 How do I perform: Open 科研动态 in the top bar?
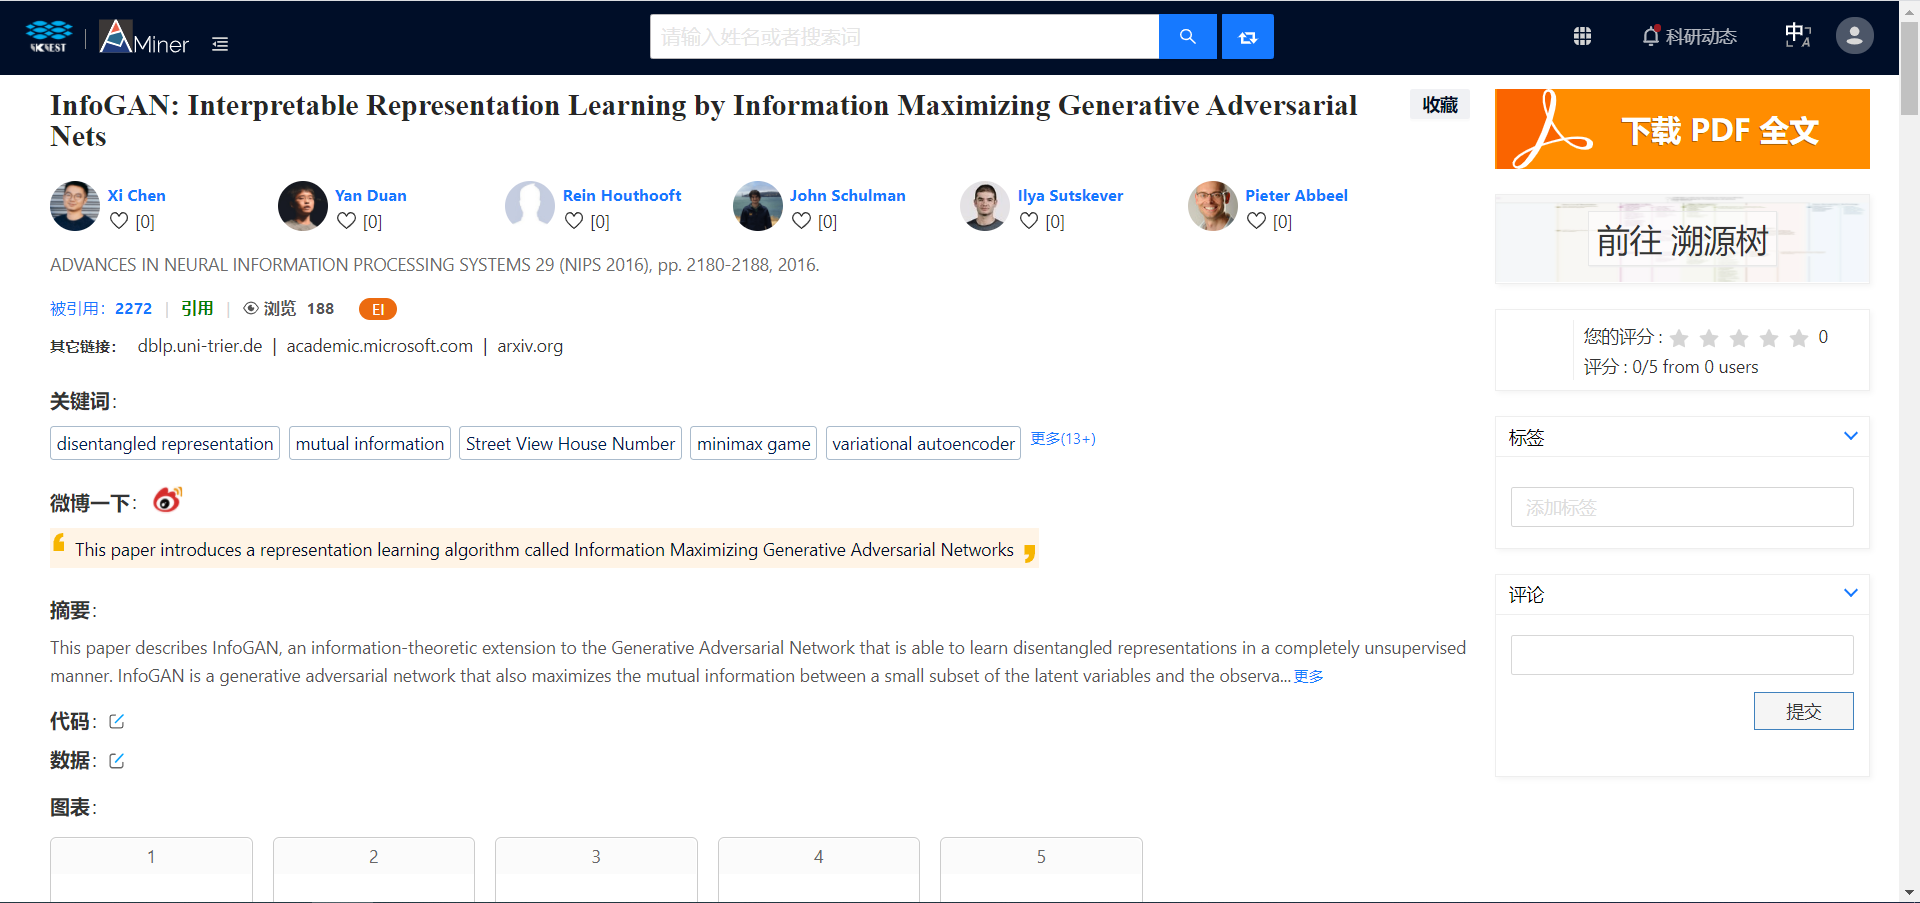point(1701,37)
